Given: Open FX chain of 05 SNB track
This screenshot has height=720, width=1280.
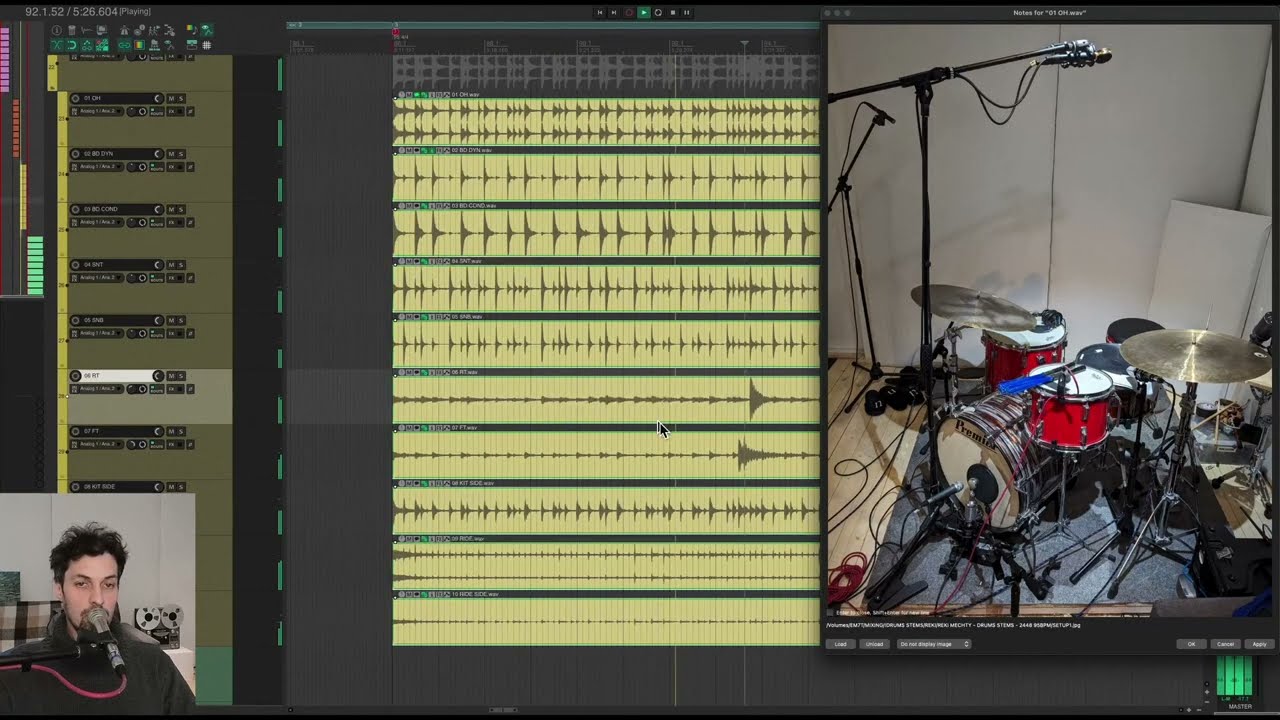Looking at the screenshot, I should click(171, 333).
